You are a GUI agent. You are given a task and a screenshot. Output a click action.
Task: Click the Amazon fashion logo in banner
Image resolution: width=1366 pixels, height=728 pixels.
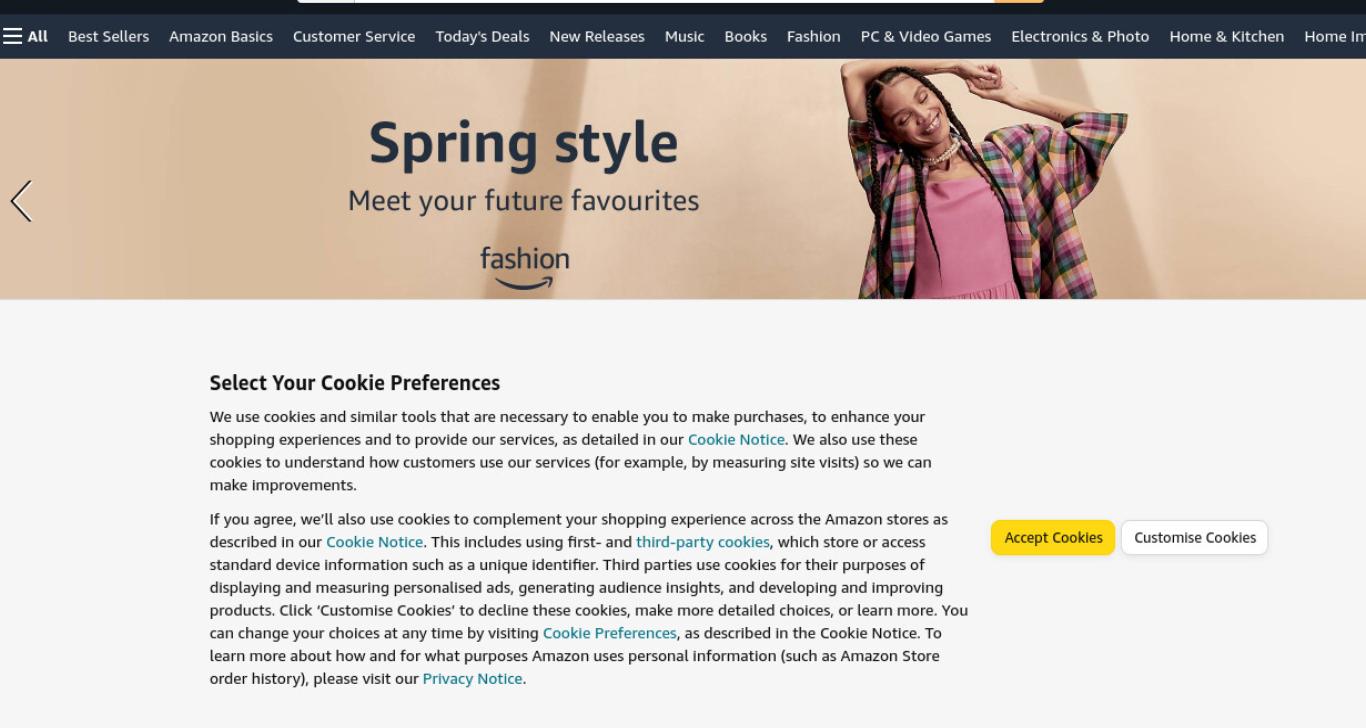click(x=524, y=268)
